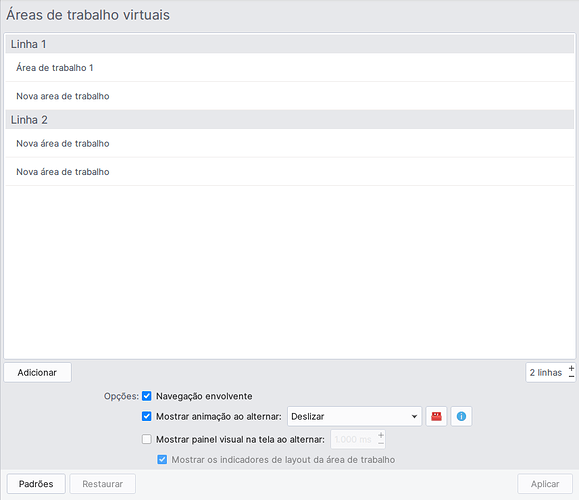Increase the 1.000 ms duration with plus
Image resolution: width=579 pixels, height=500 pixels.
[381, 435]
